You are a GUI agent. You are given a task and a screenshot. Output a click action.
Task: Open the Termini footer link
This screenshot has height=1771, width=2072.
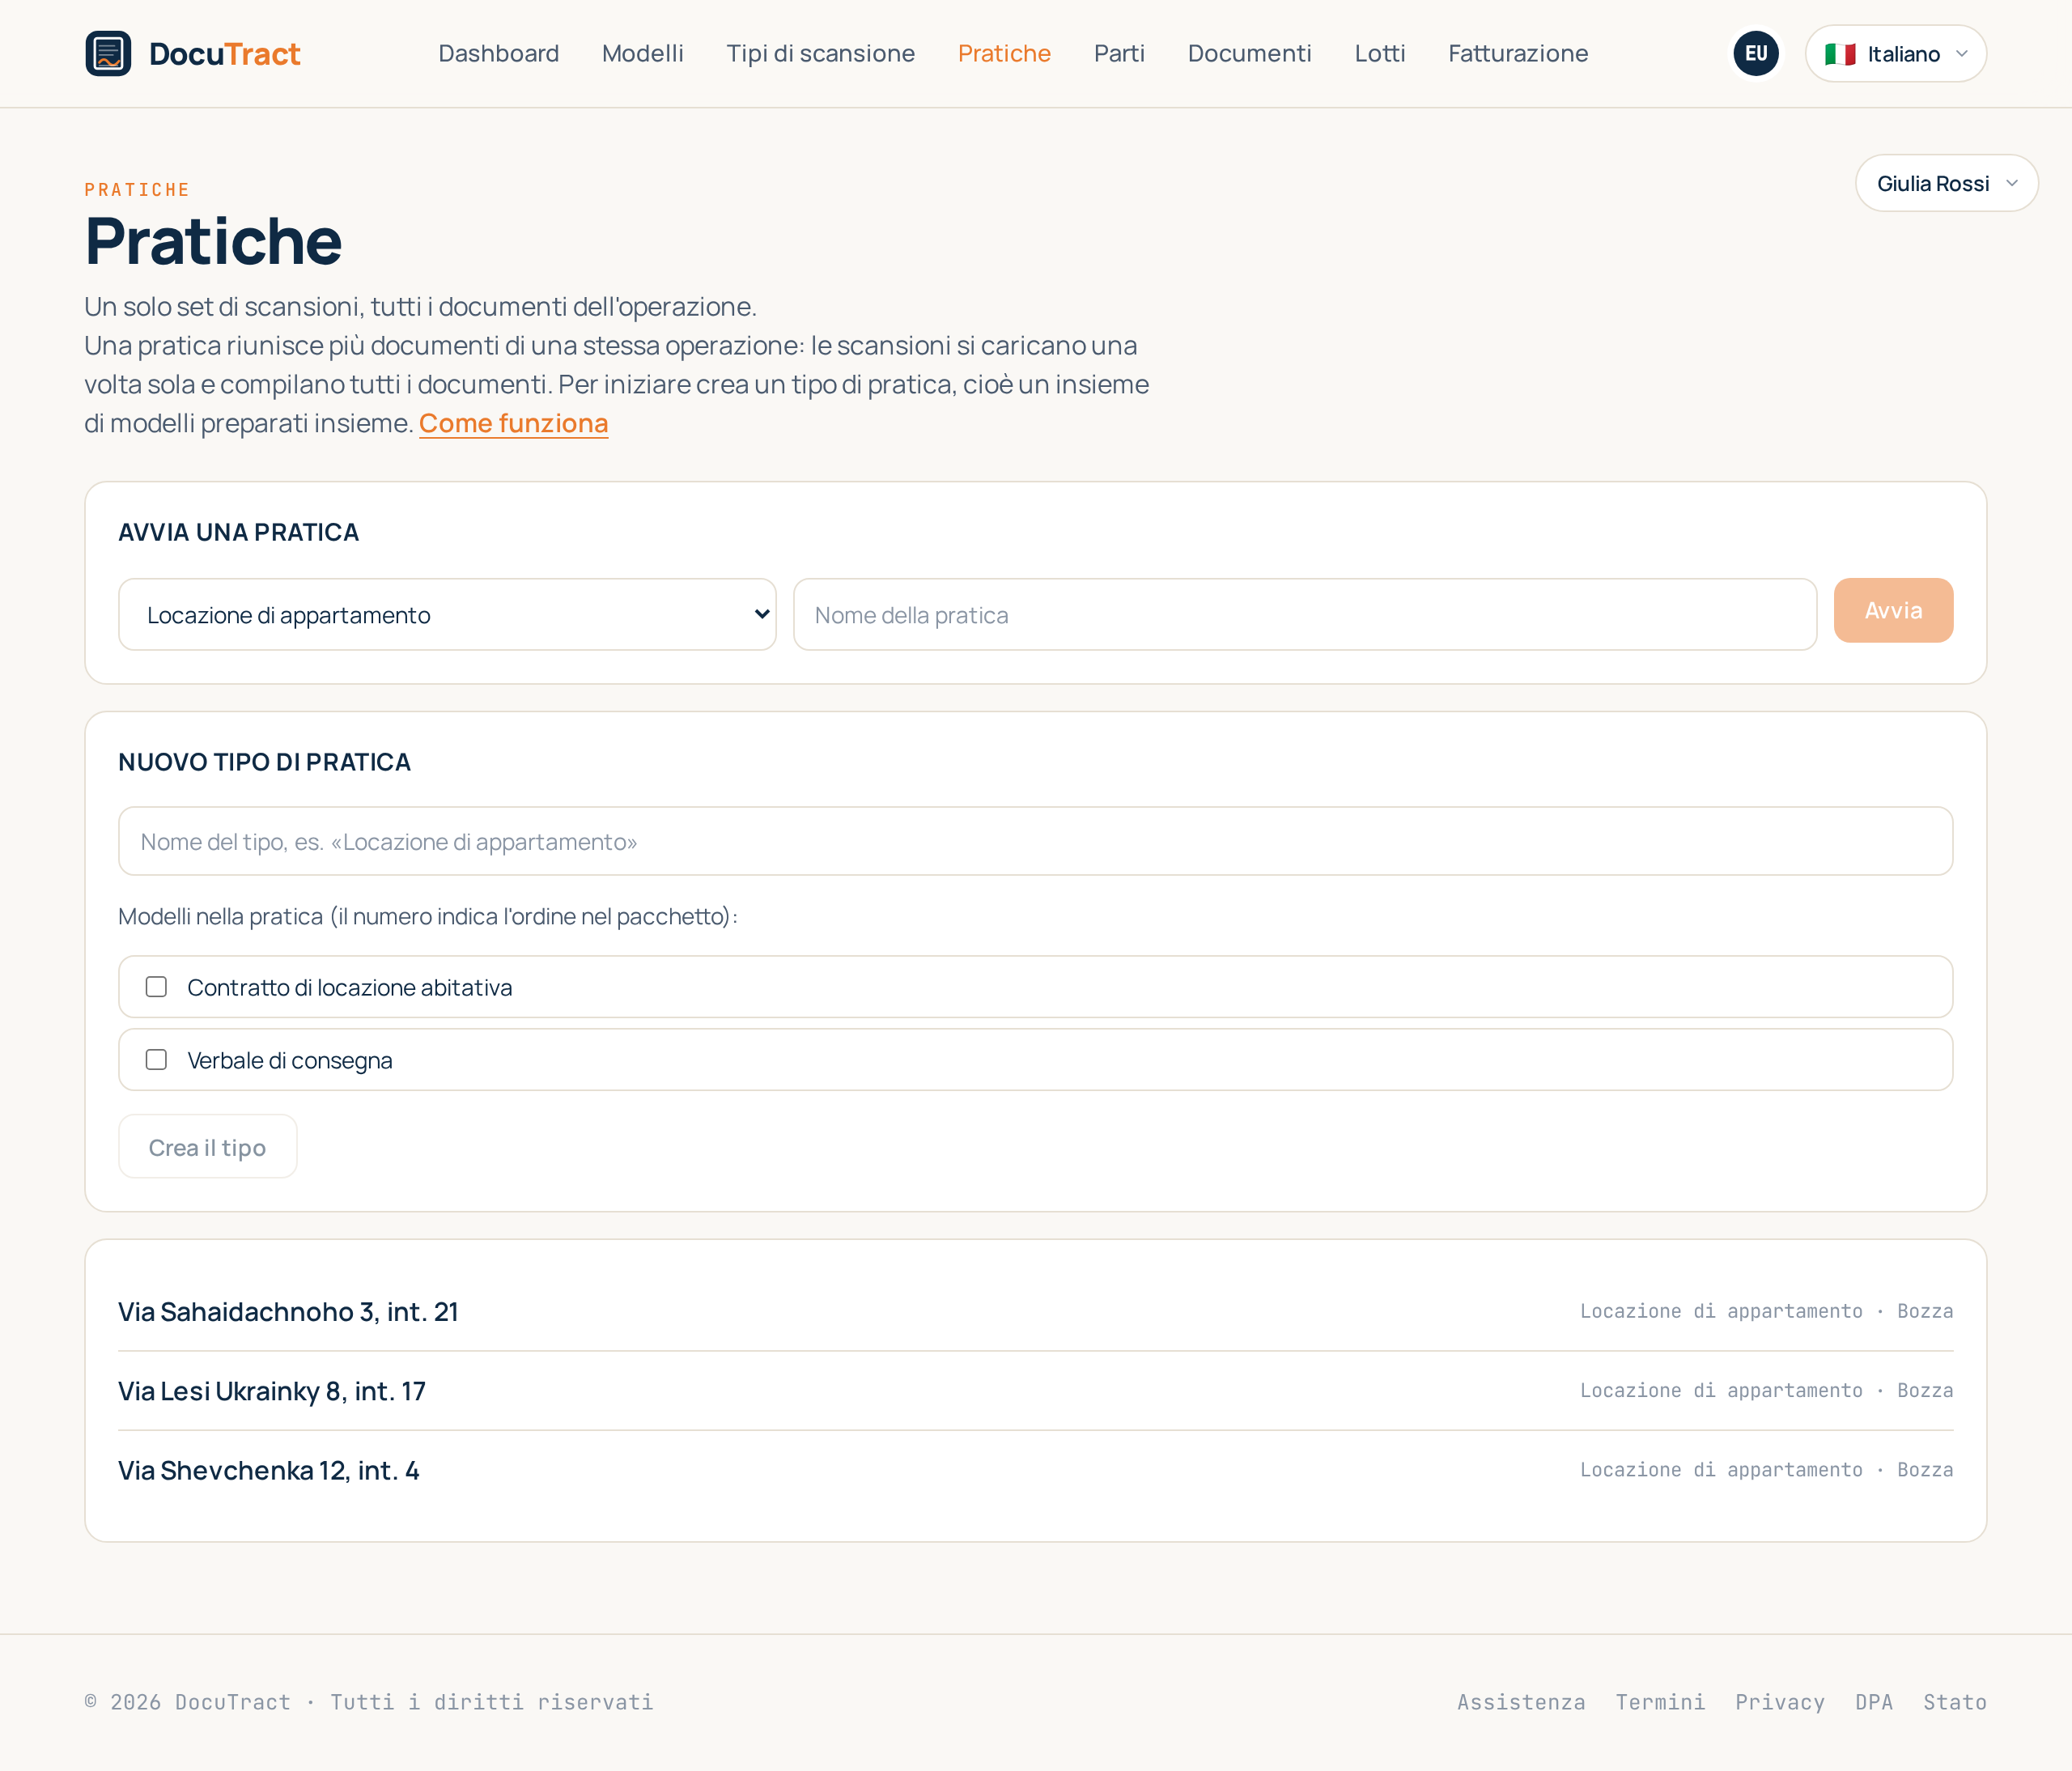(x=1660, y=1702)
